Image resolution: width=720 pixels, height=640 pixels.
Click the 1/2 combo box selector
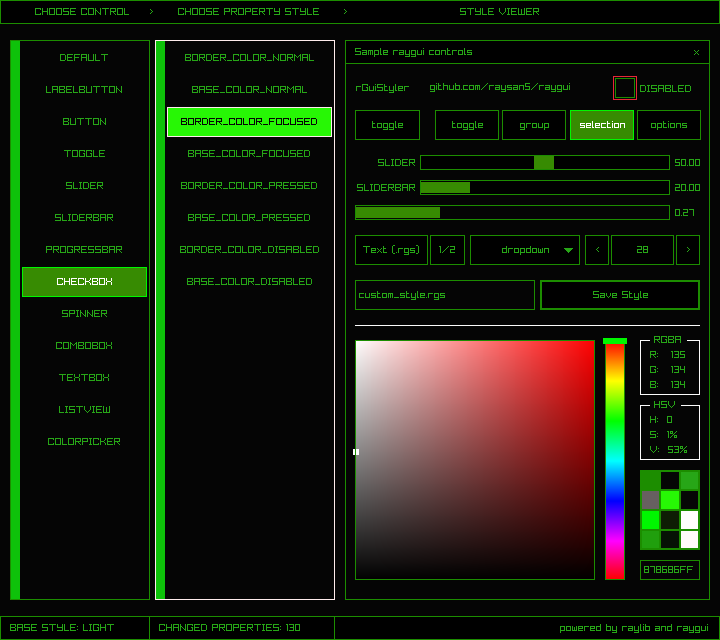pyautogui.click(x=447, y=250)
